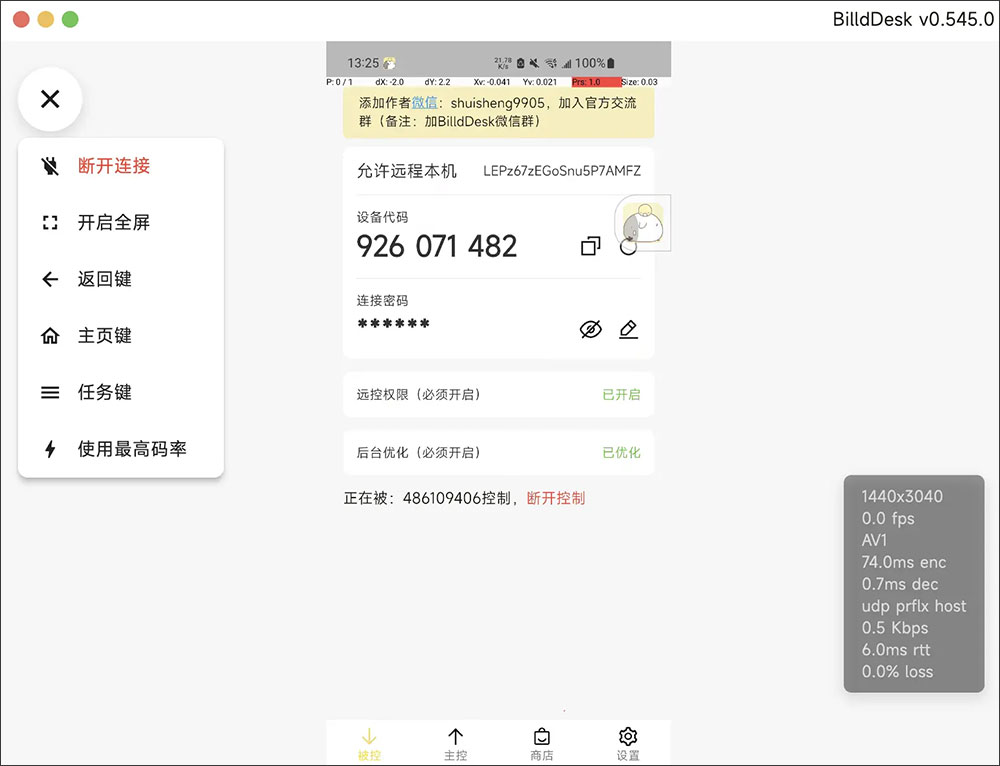
Task: Click the BilldDesk v0.545.0 title text
Action: point(913,20)
